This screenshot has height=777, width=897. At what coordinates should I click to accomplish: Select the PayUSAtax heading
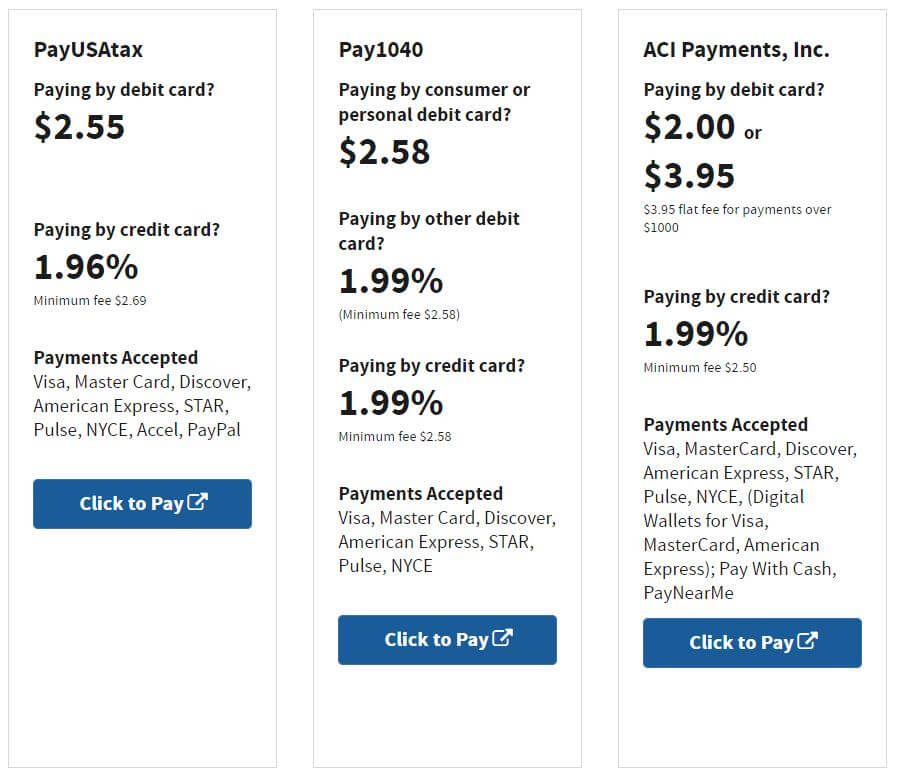[89, 48]
